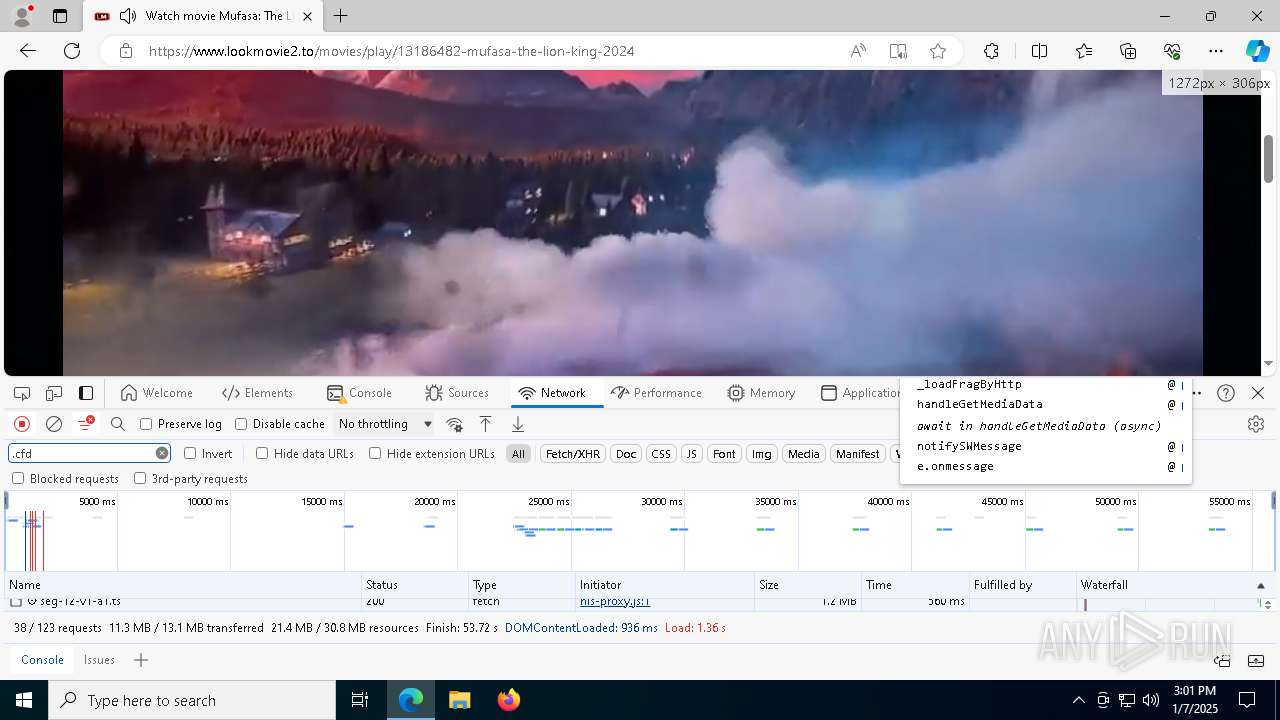Filter requests by CSS type
This screenshot has height=720, width=1280.
click(x=661, y=453)
